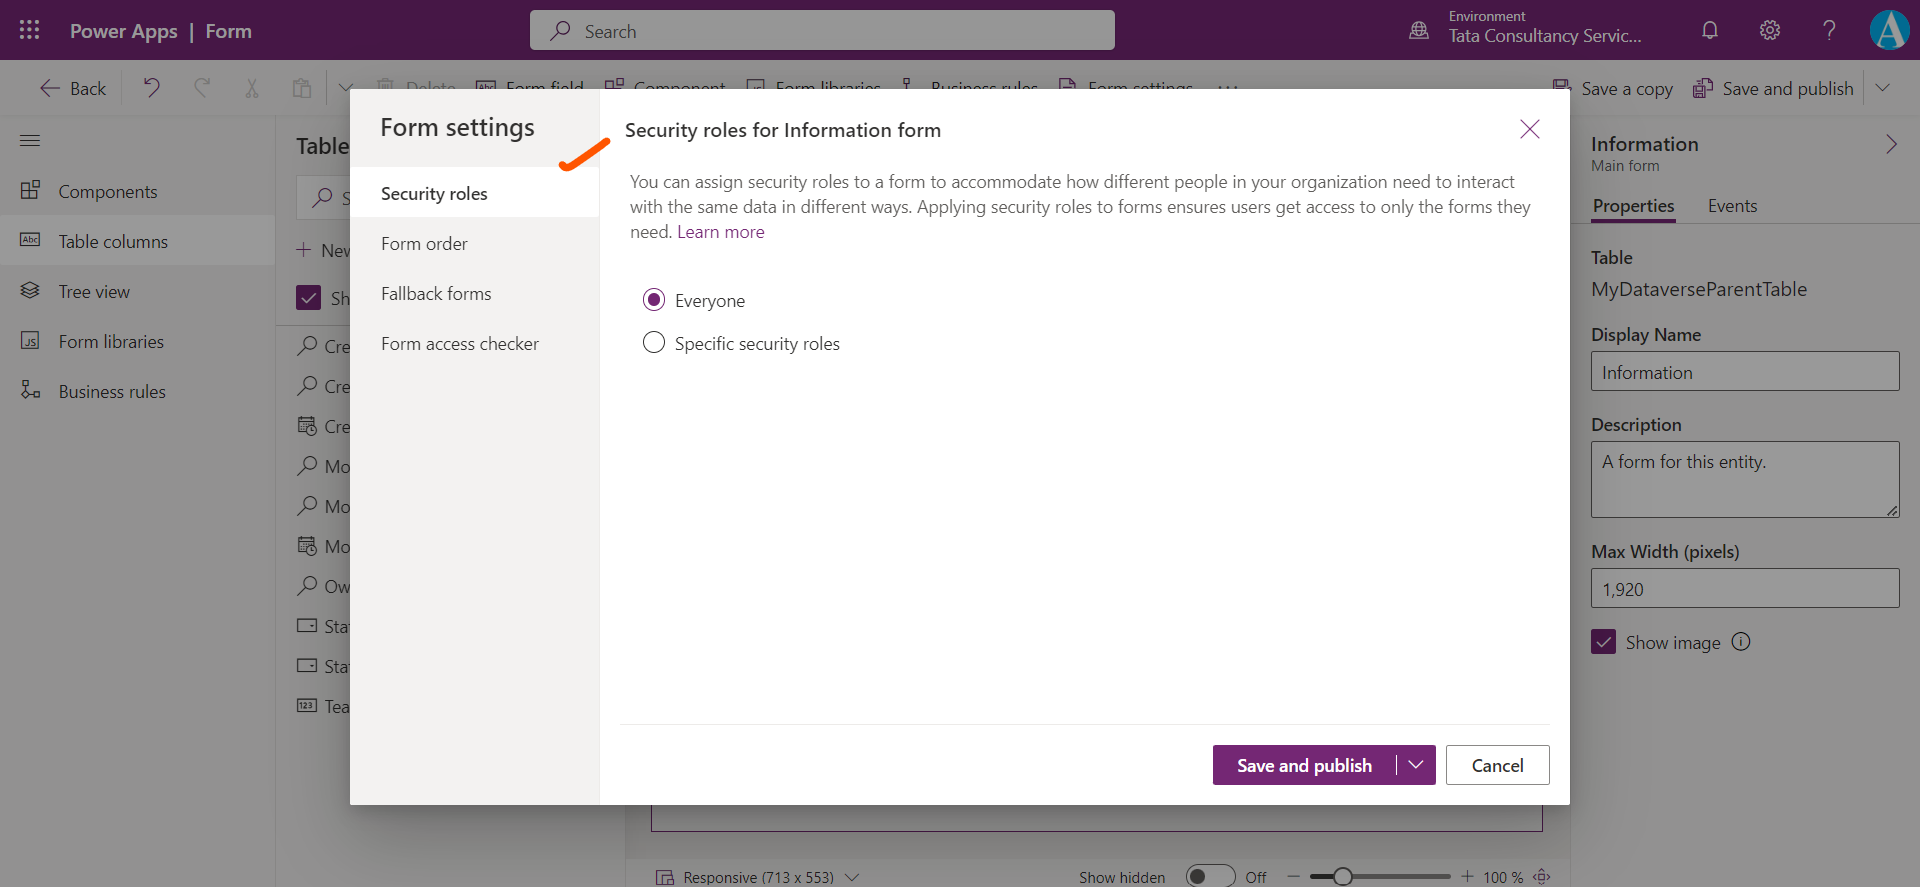1920x887 pixels.
Task: Click the notifications bell icon
Action: click(x=1710, y=30)
